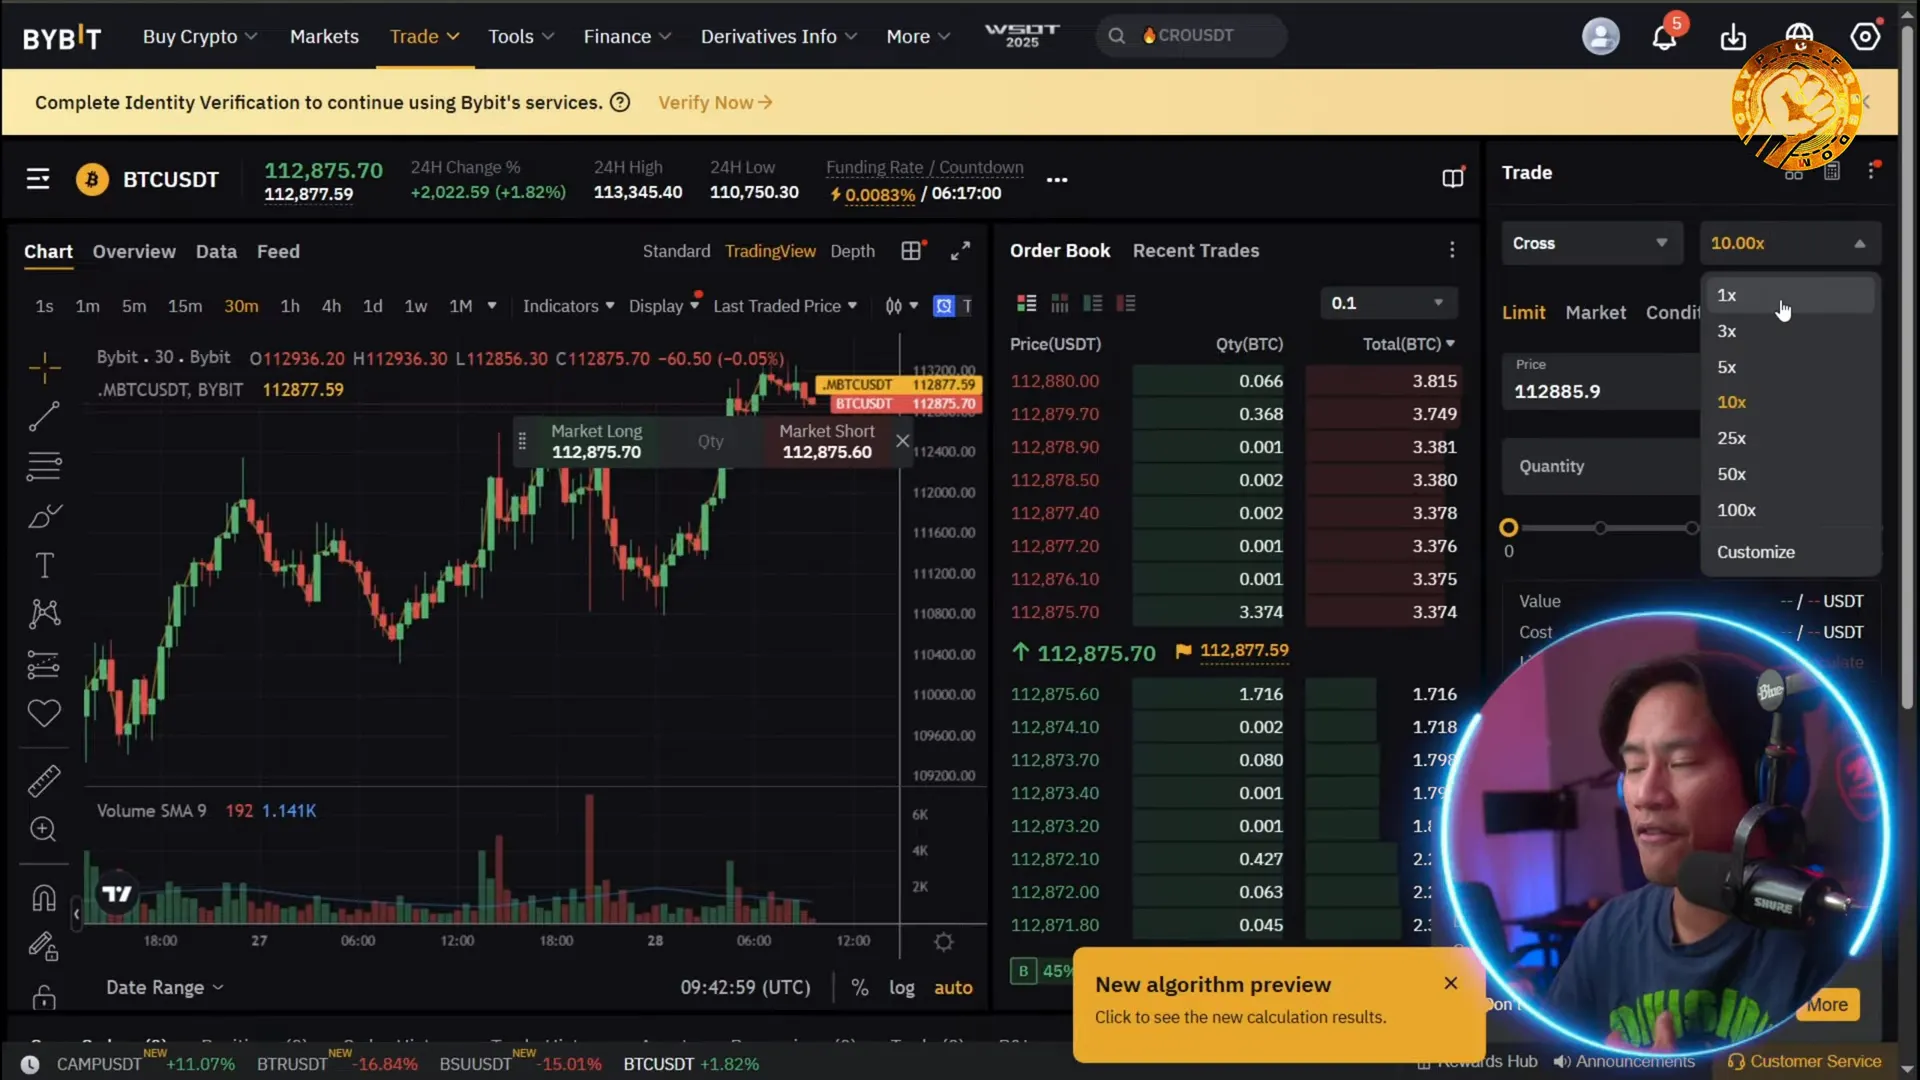Expand the Indicators dropdown
Viewport: 1920px width, 1080px height.
[568, 306]
